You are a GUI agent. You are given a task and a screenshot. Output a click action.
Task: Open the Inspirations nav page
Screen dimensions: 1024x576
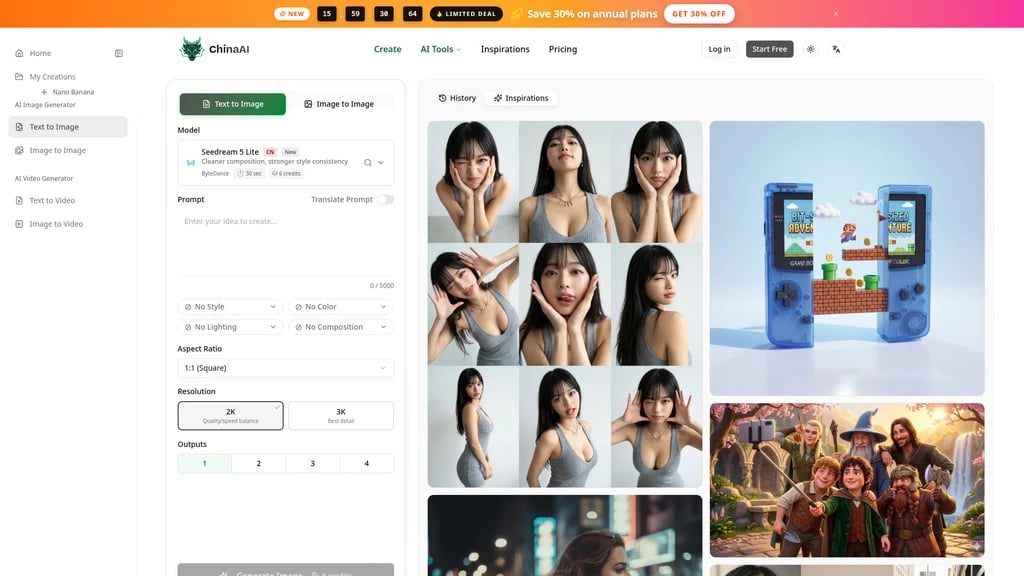tap(505, 49)
